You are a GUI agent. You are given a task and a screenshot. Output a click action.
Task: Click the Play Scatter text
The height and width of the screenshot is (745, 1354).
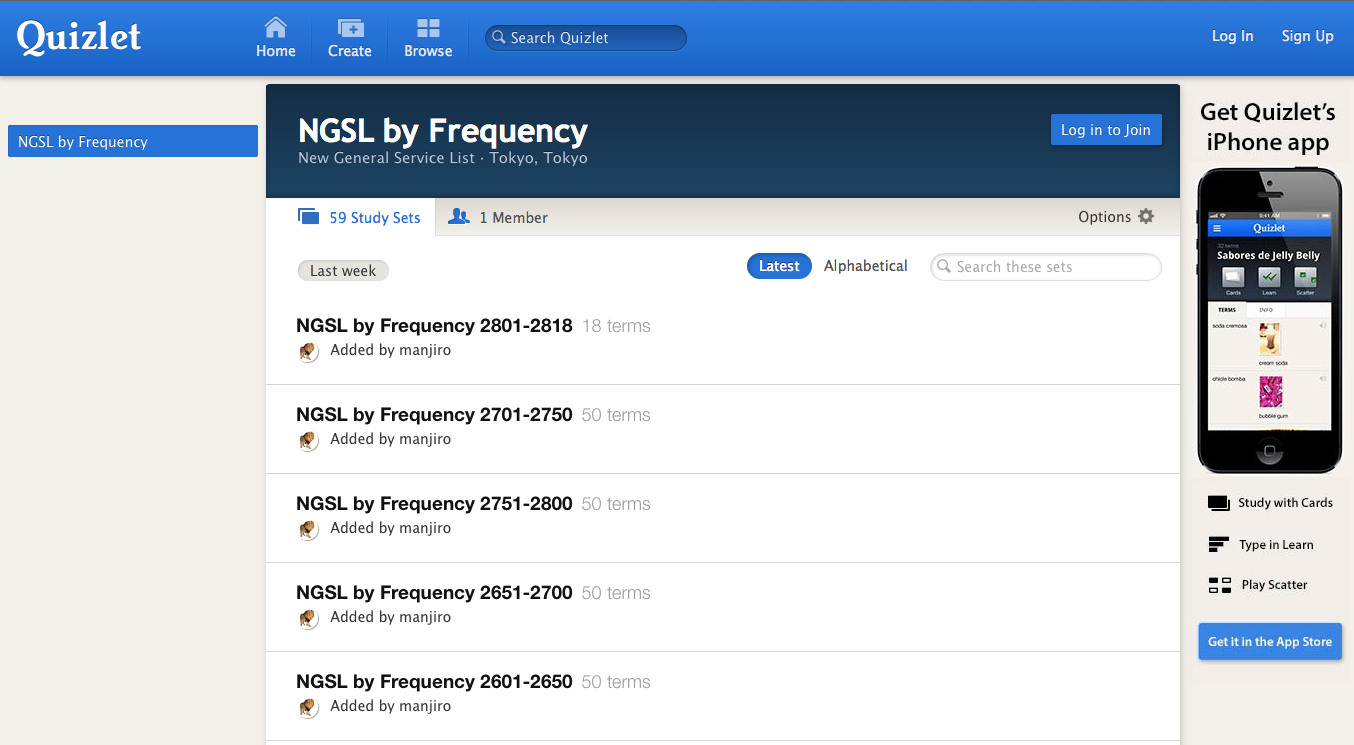pyautogui.click(x=1275, y=585)
